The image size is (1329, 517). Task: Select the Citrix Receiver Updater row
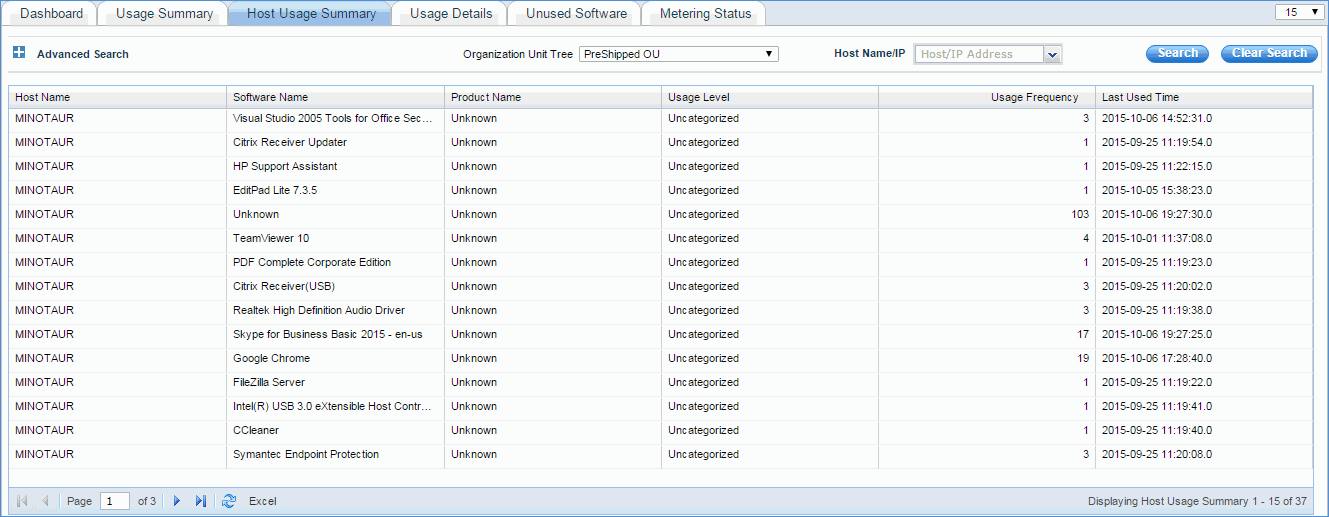click(661, 143)
